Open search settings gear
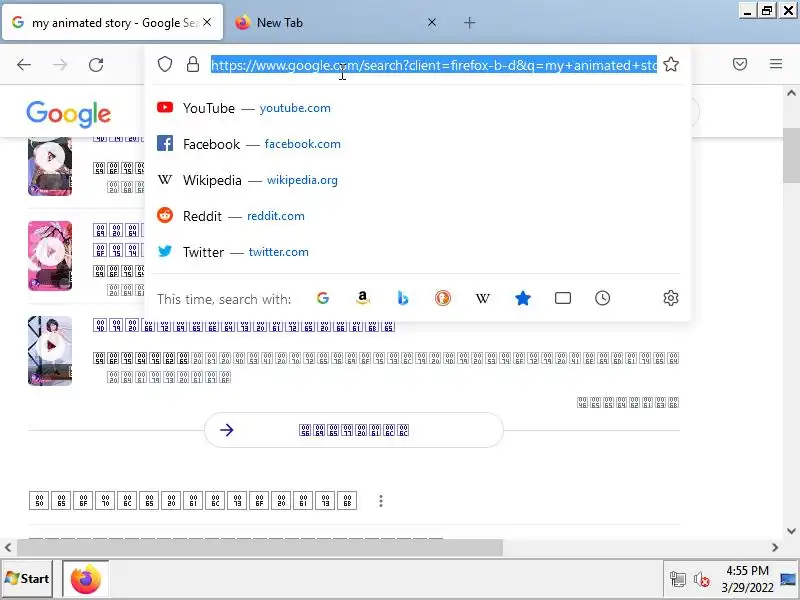Image resolution: width=800 pixels, height=600 pixels. tap(670, 298)
